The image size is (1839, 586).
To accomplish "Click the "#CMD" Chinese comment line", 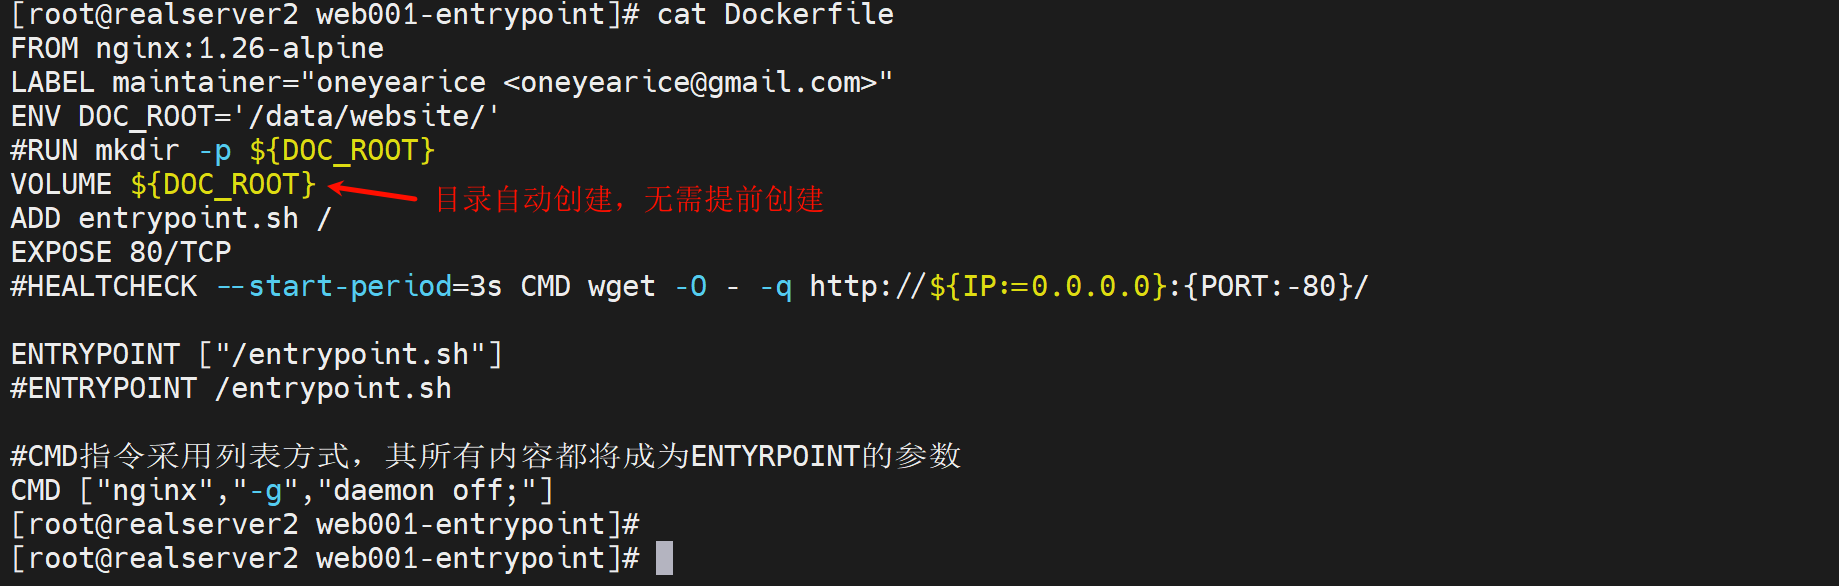I will pos(485,456).
